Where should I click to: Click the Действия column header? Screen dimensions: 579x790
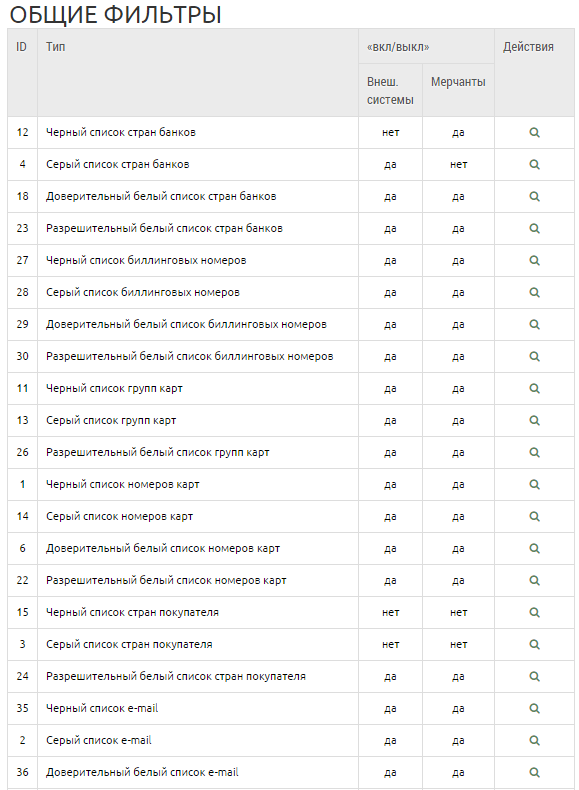pyautogui.click(x=528, y=47)
